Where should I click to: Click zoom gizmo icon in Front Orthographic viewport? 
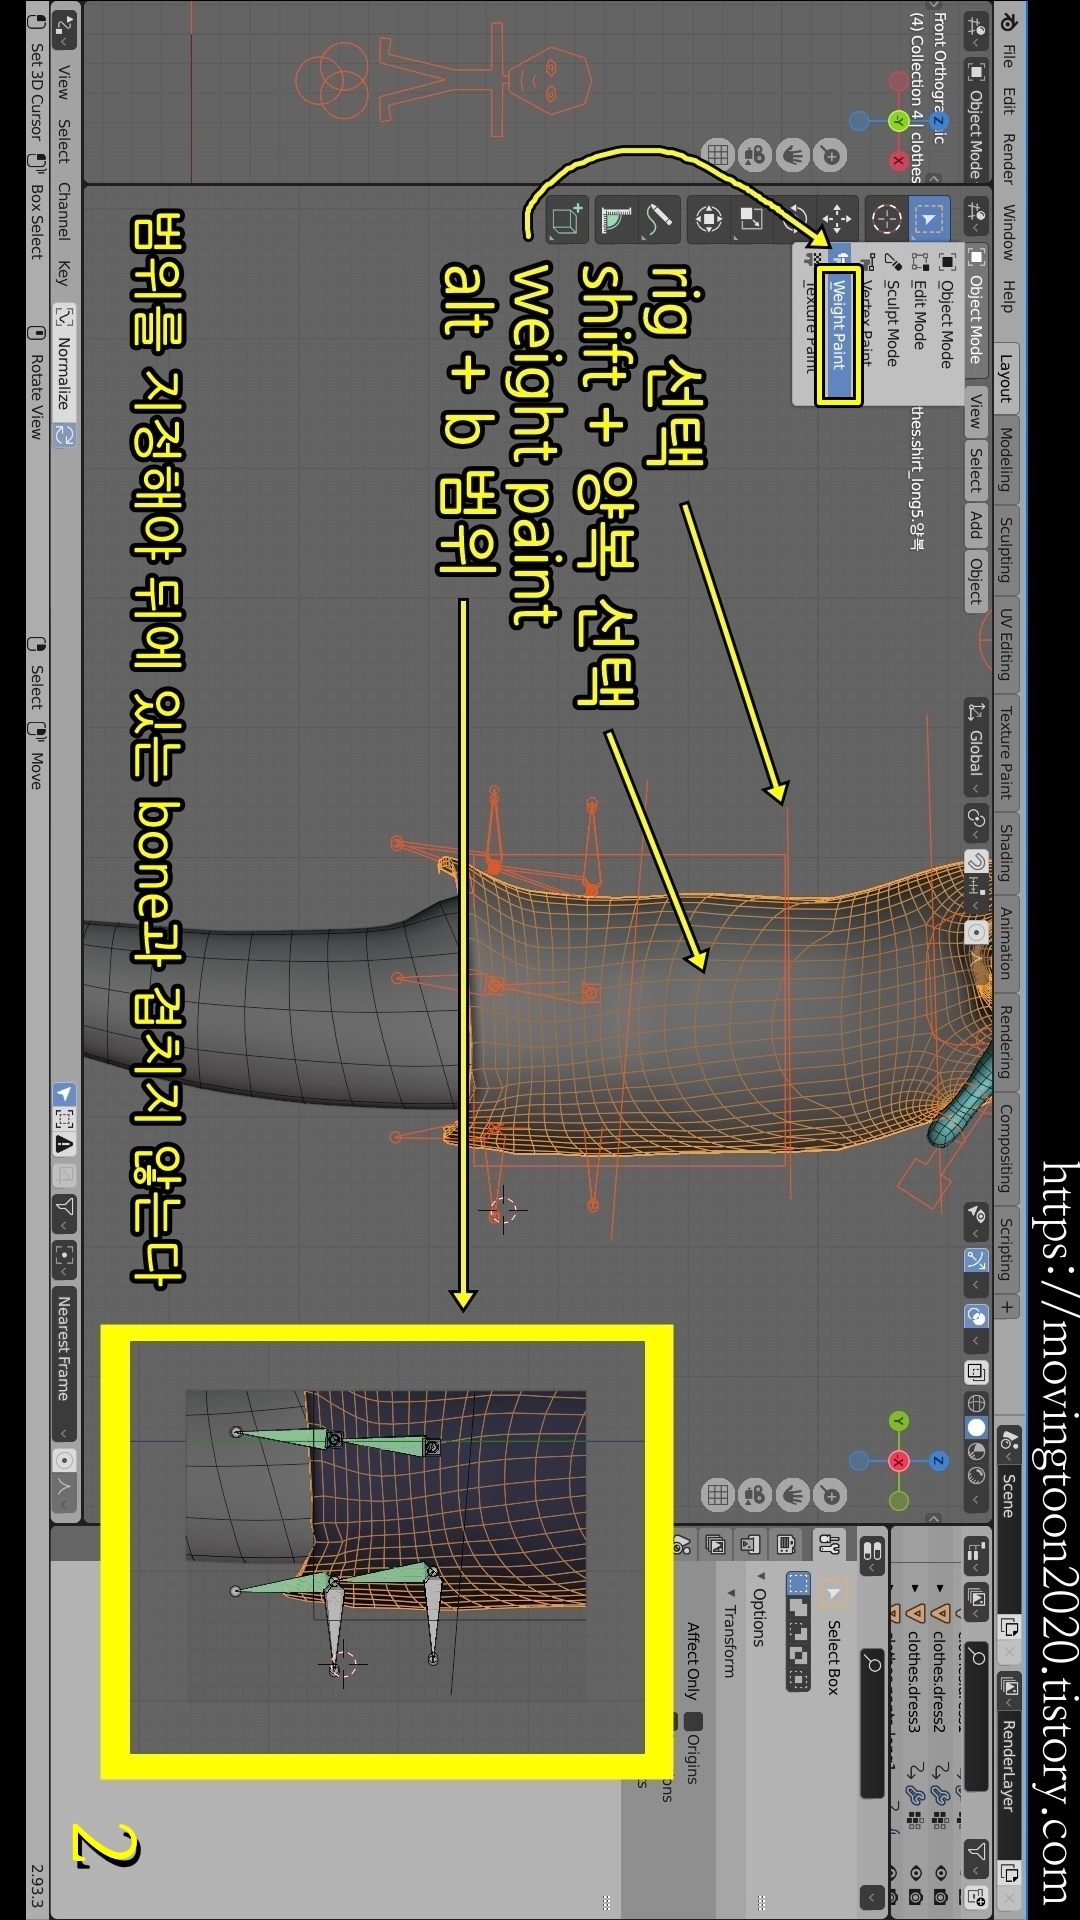830,154
